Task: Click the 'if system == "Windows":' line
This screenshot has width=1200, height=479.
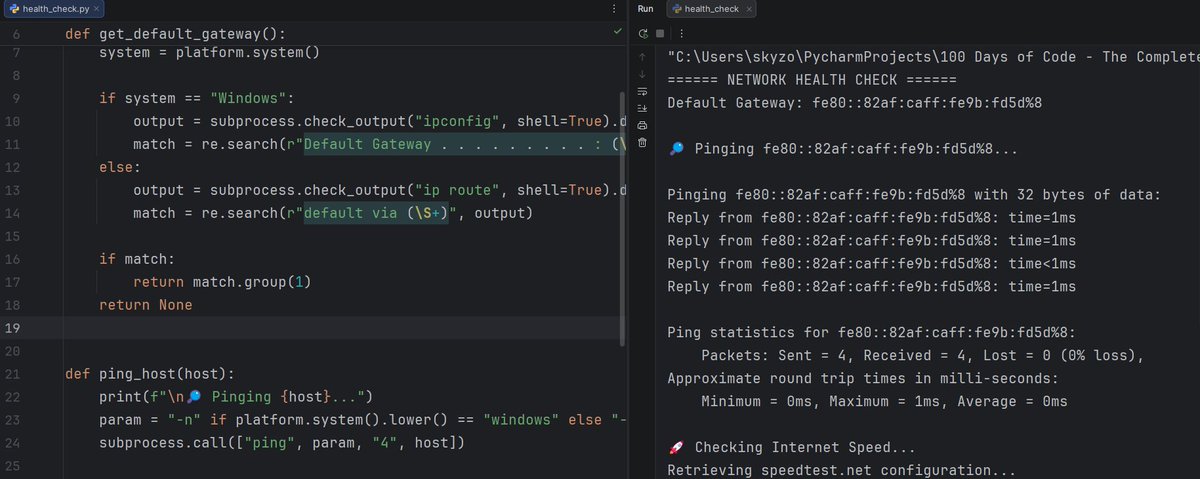Action: point(196,98)
